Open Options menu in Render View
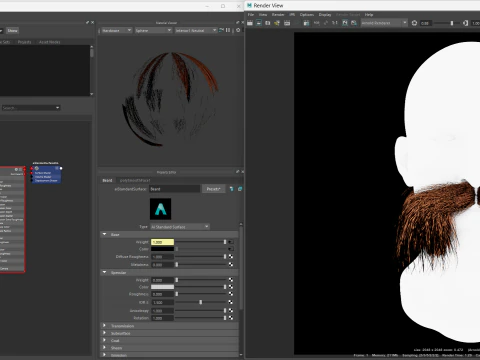Screen dimensions: 480x360 [307, 15]
